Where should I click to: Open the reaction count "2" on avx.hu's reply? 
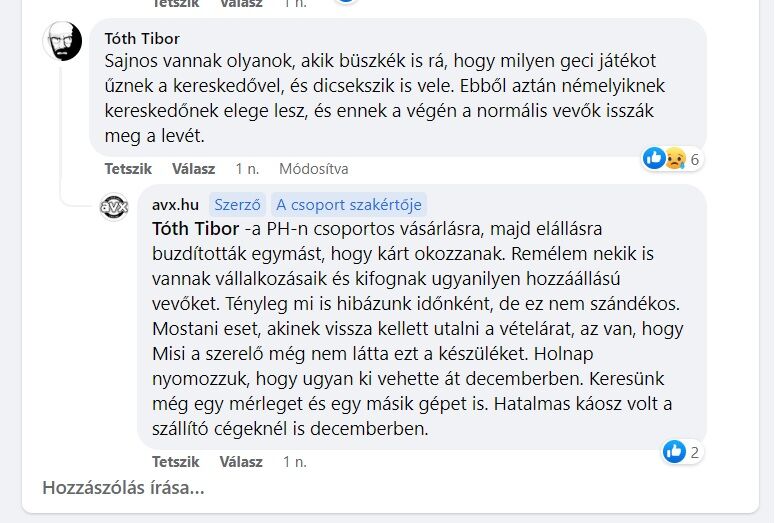pos(695,452)
